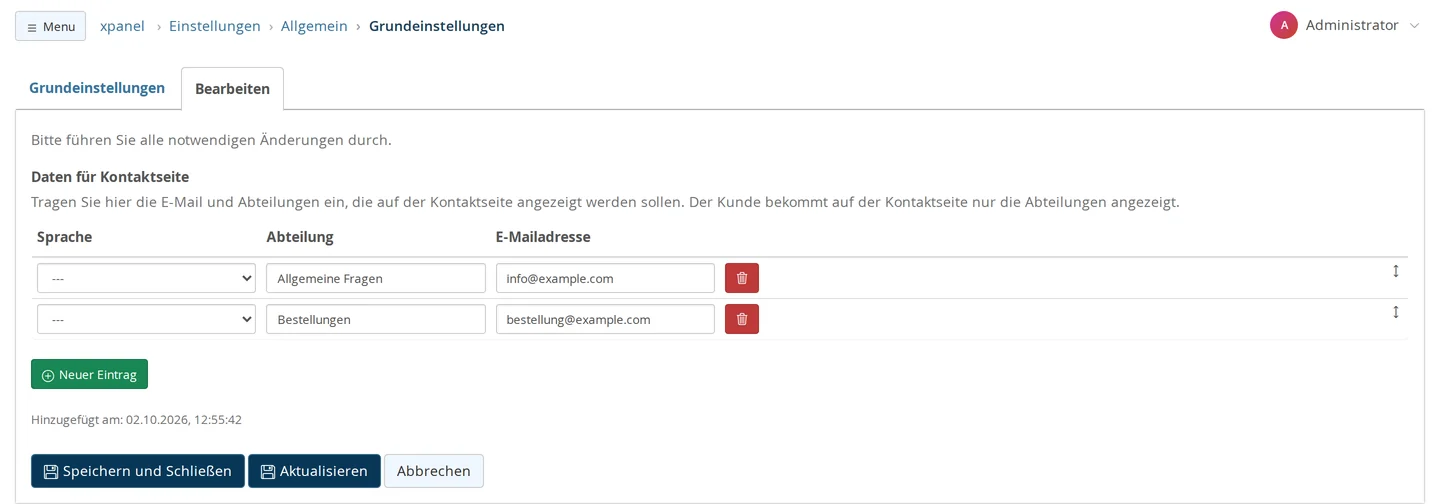Click the E-Mailadresse column header
Viewport: 1440px width, 504px height.
coord(543,237)
